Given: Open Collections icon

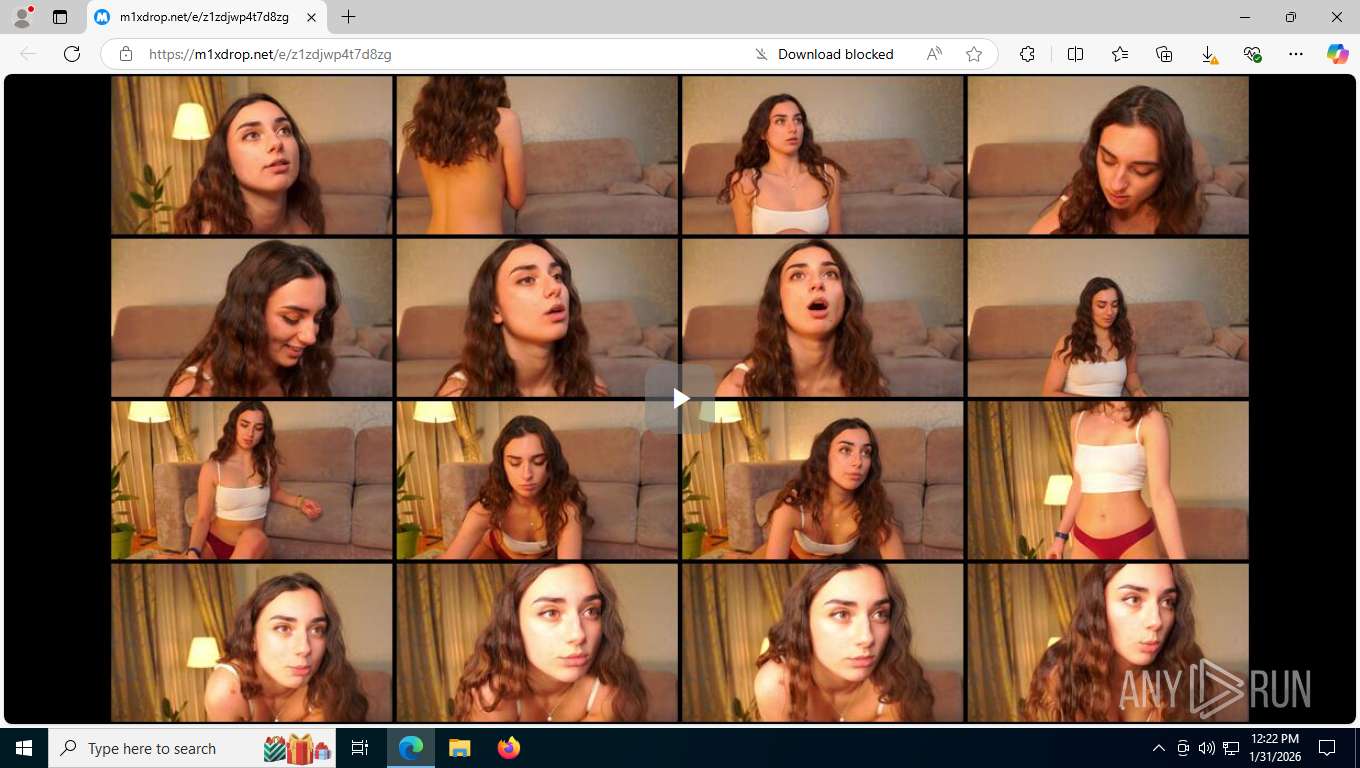Looking at the screenshot, I should pos(1164,54).
